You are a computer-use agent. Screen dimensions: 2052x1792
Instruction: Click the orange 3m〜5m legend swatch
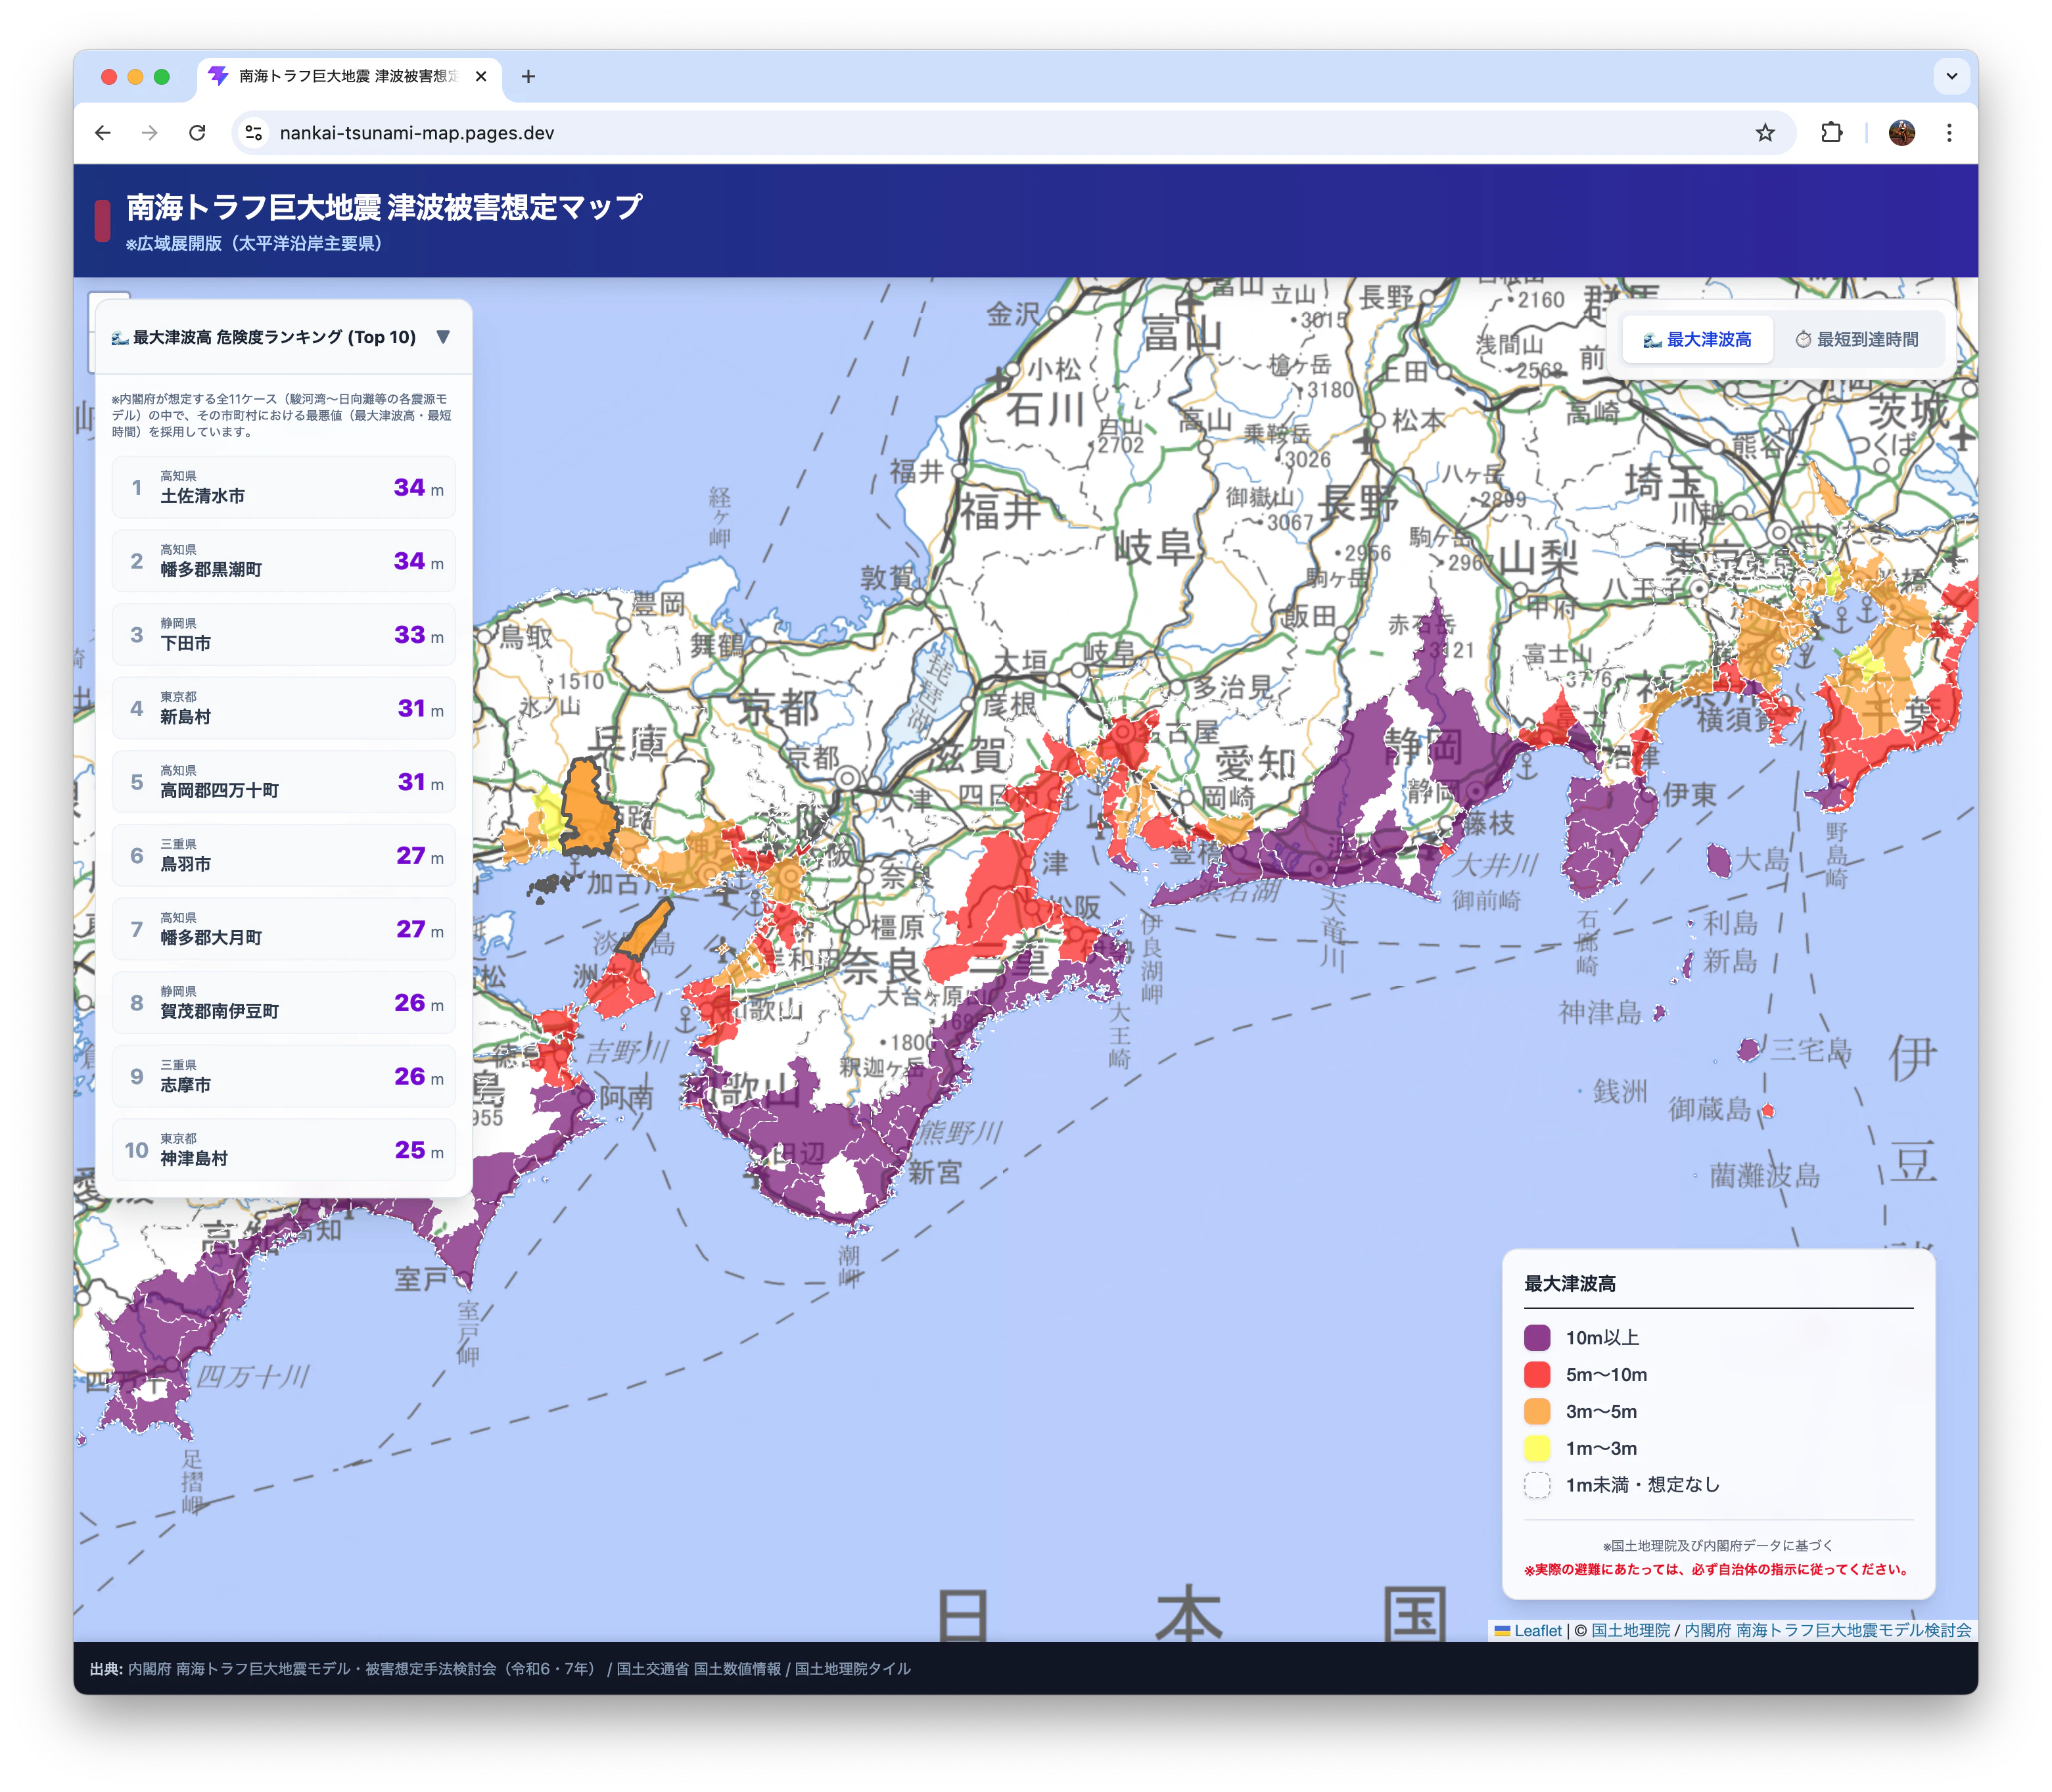point(1537,1412)
